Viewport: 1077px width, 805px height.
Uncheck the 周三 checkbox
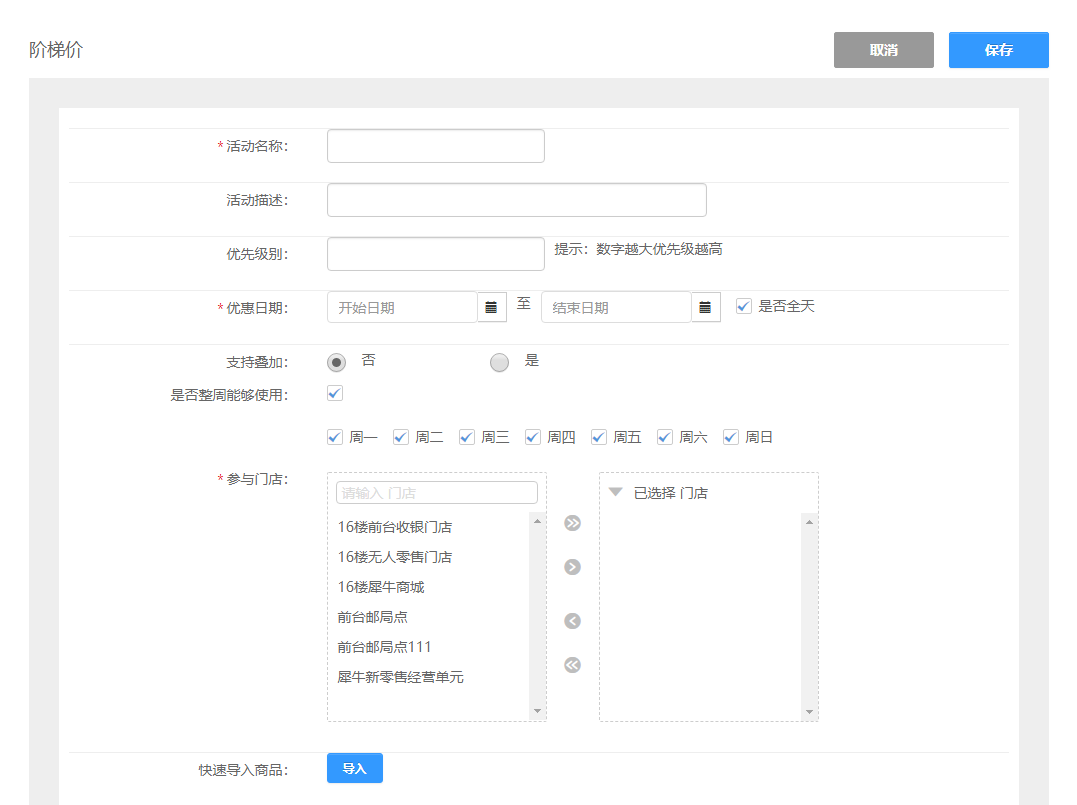click(466, 437)
